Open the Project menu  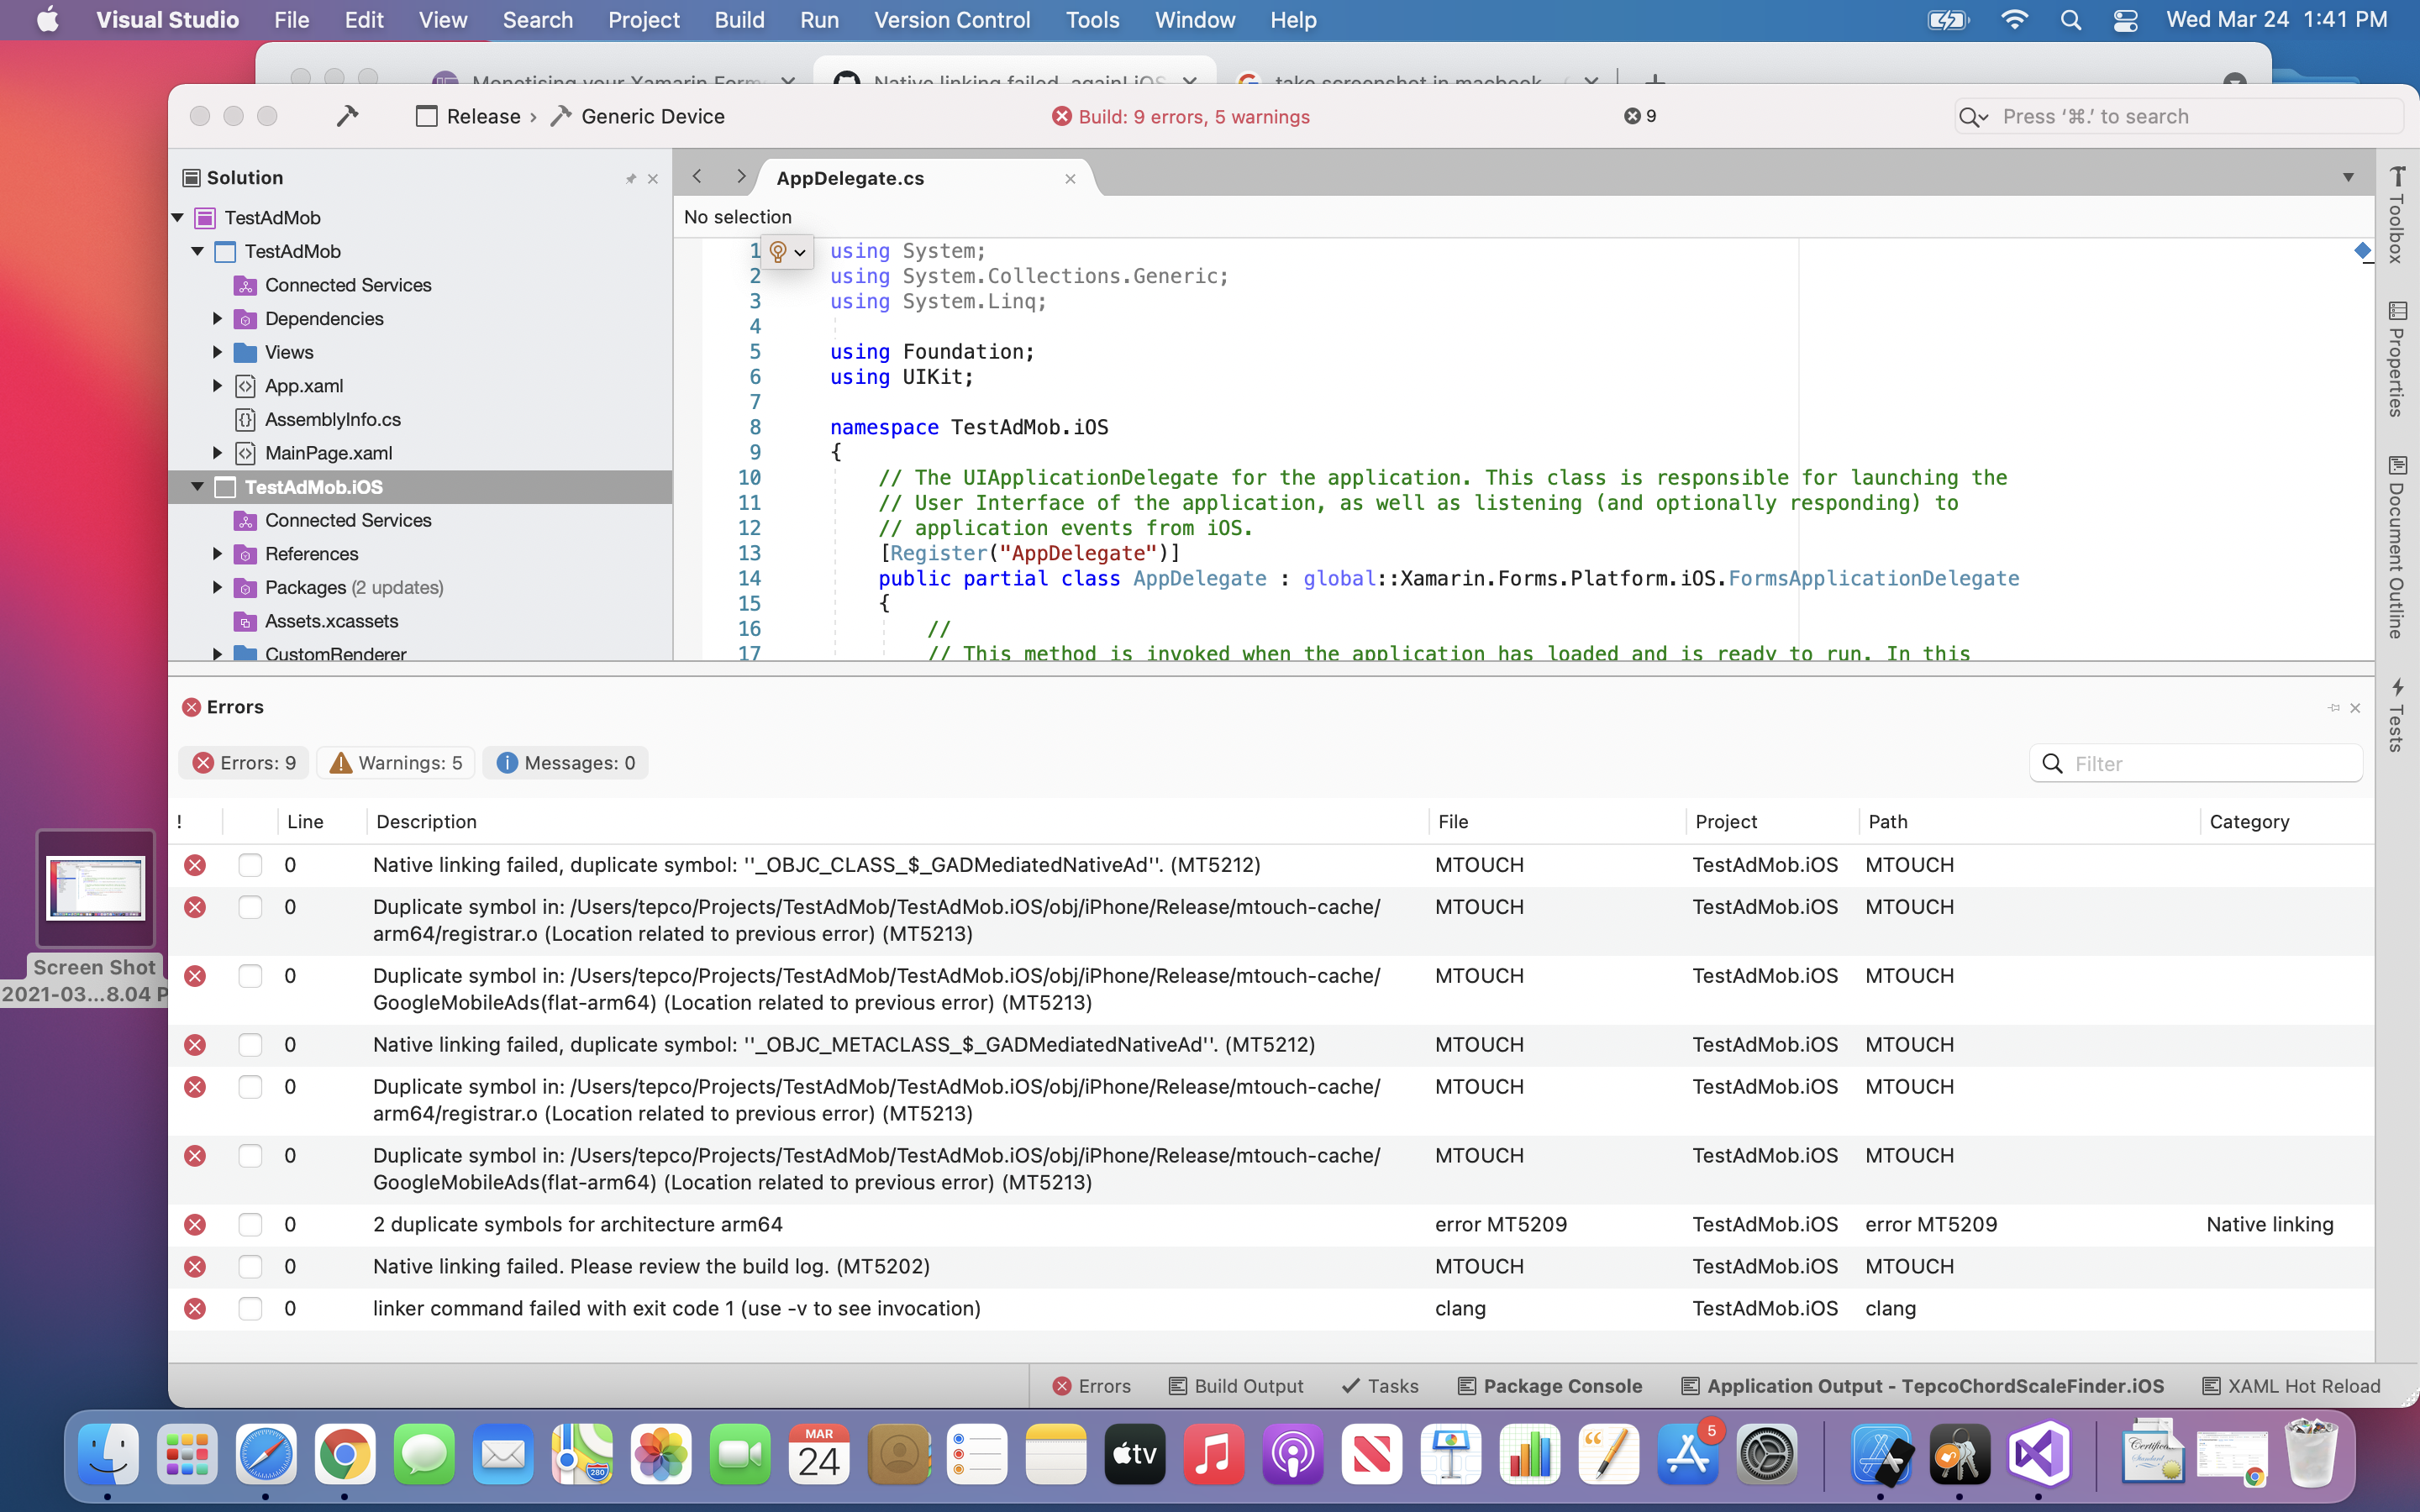[x=643, y=20]
